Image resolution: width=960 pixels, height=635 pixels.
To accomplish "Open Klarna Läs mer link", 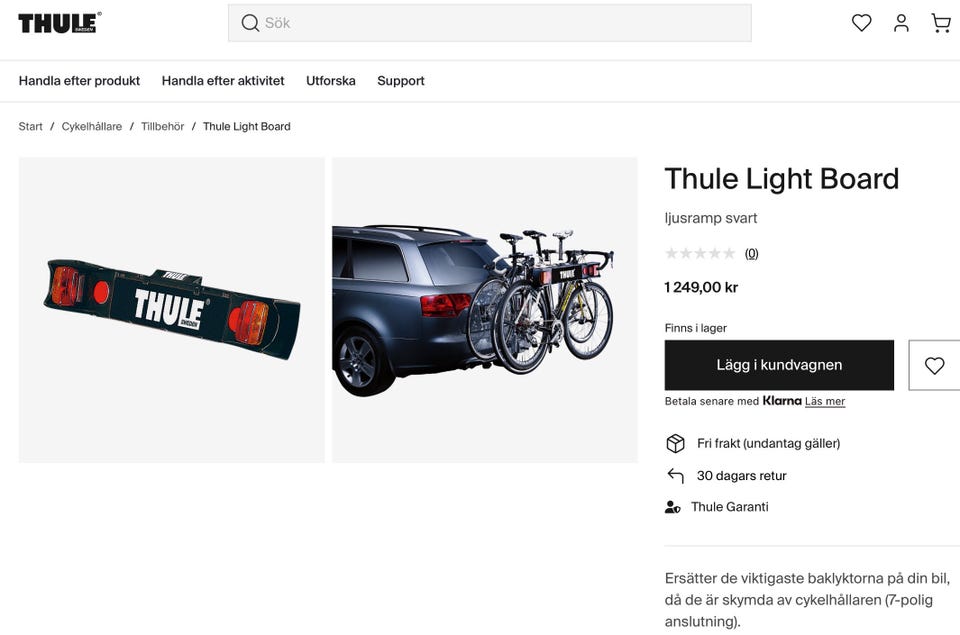I will tap(825, 402).
